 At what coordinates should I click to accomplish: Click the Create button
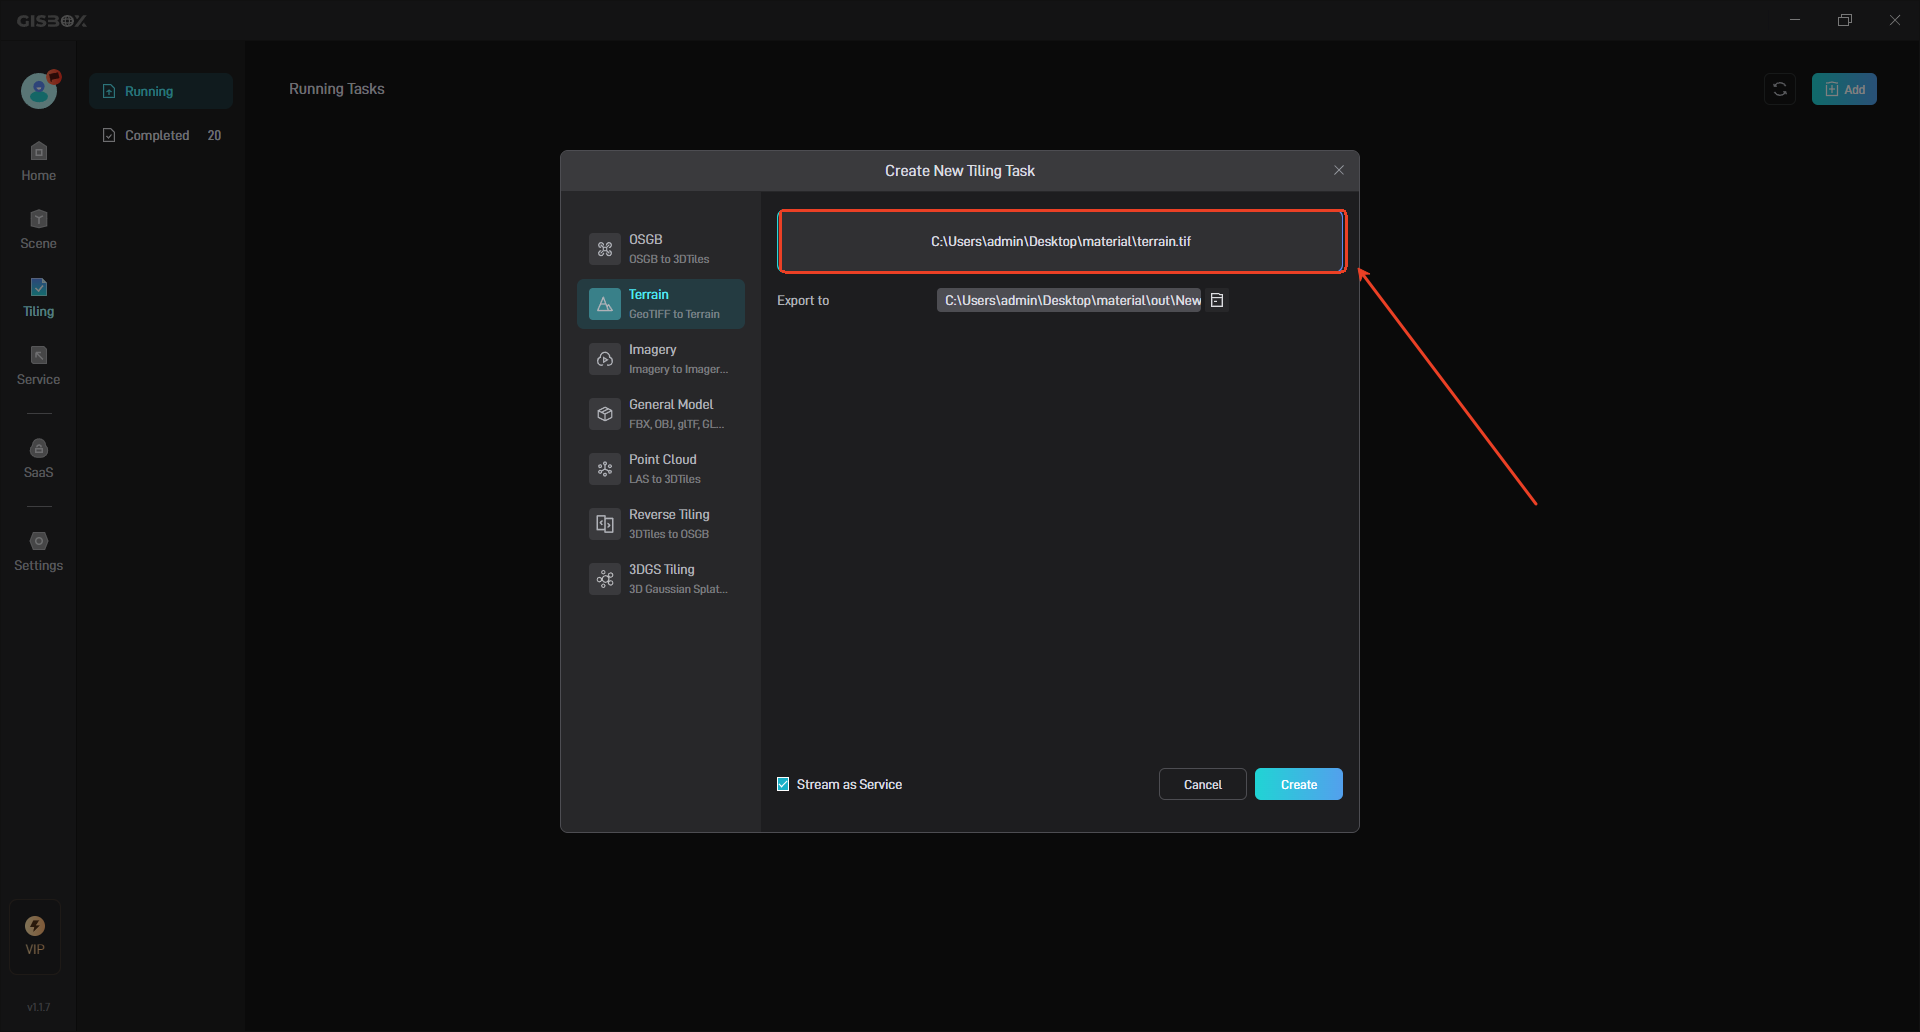1299,784
